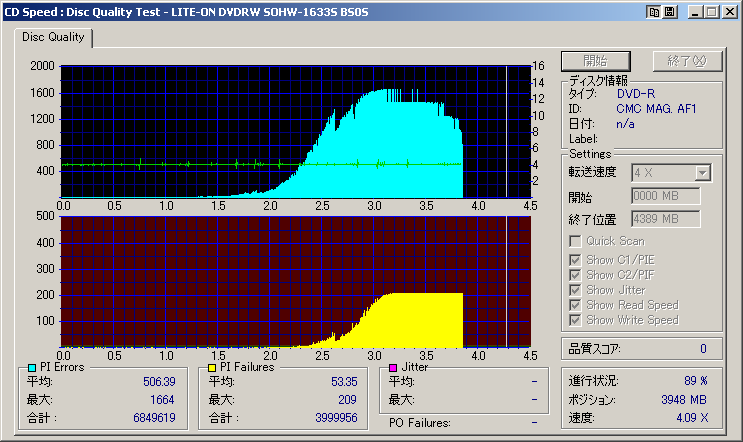Click the PI Errors 最大 value 1664

tap(163, 400)
